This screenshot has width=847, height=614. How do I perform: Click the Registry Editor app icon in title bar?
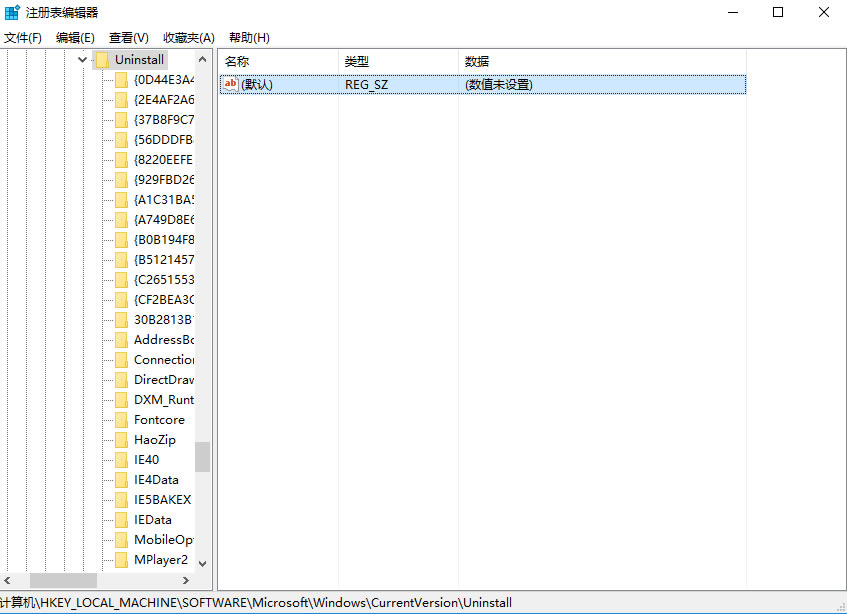tap(12, 12)
